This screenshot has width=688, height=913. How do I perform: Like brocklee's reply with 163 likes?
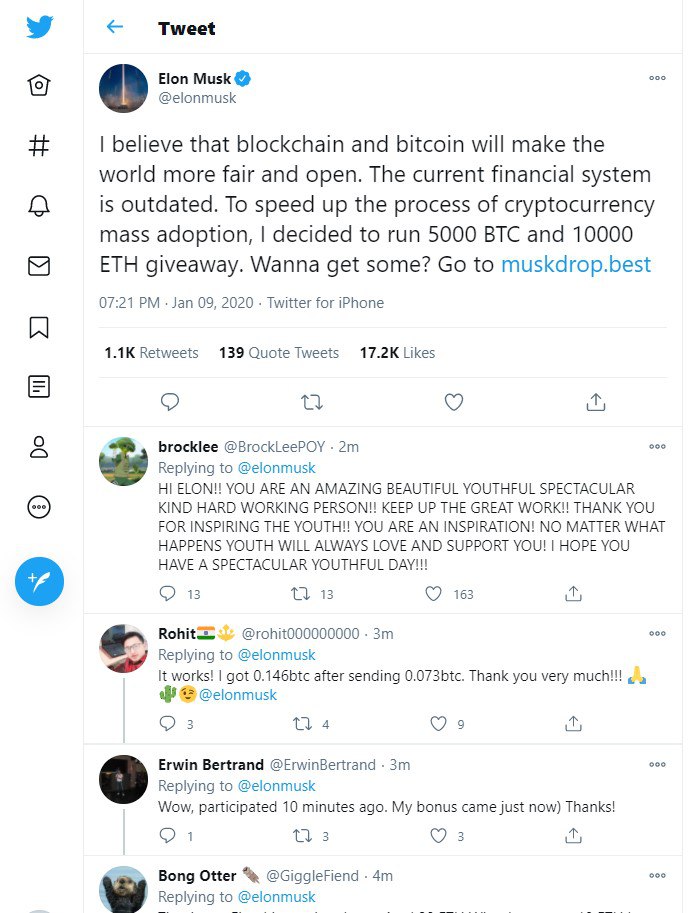point(433,593)
